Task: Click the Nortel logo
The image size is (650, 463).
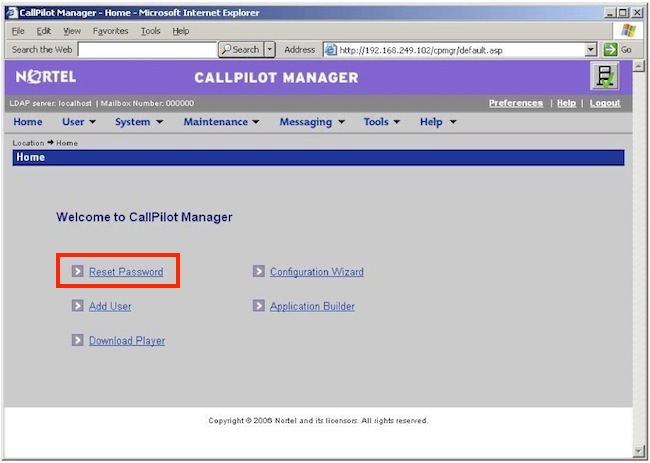Action: tap(46, 77)
